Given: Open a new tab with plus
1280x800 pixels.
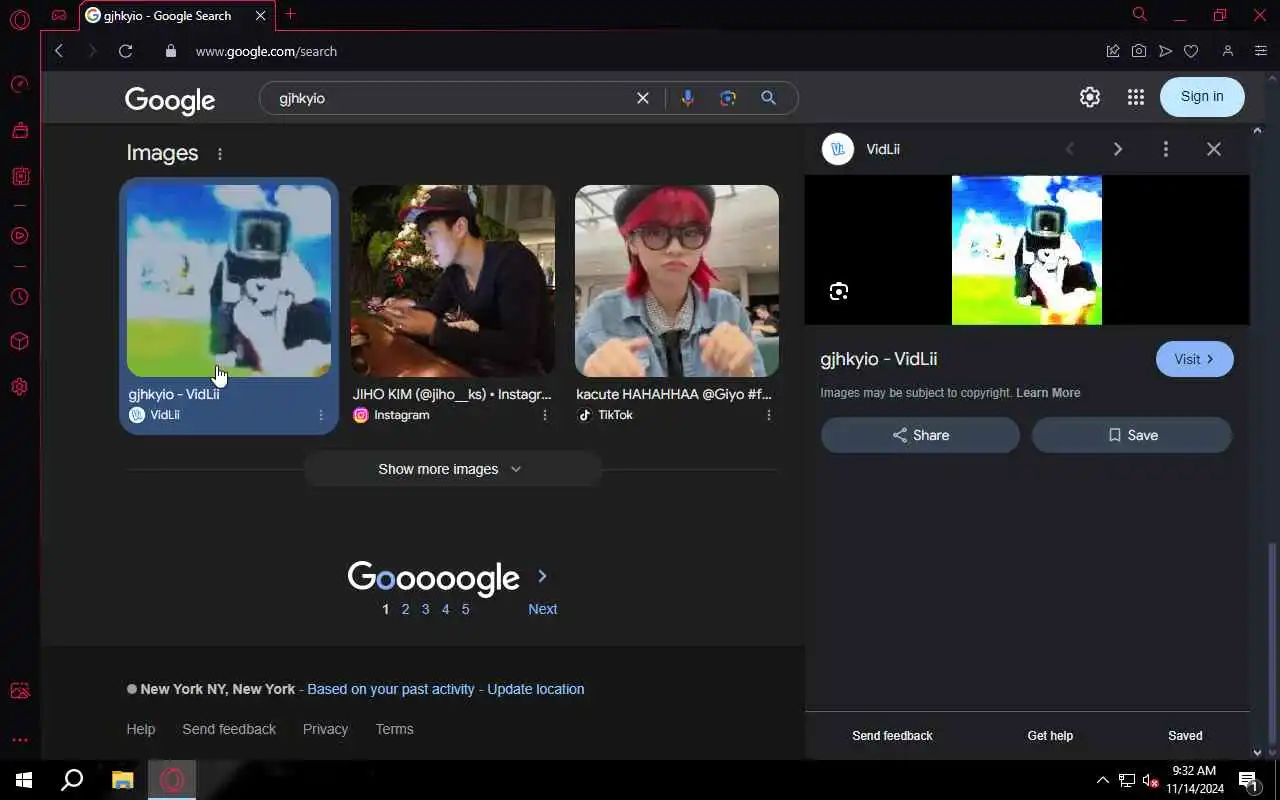Looking at the screenshot, I should 291,14.
